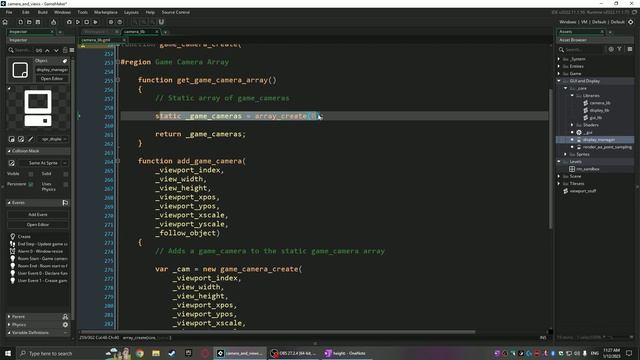Save the project using the disk icon

pyautogui.click(x=38, y=22)
